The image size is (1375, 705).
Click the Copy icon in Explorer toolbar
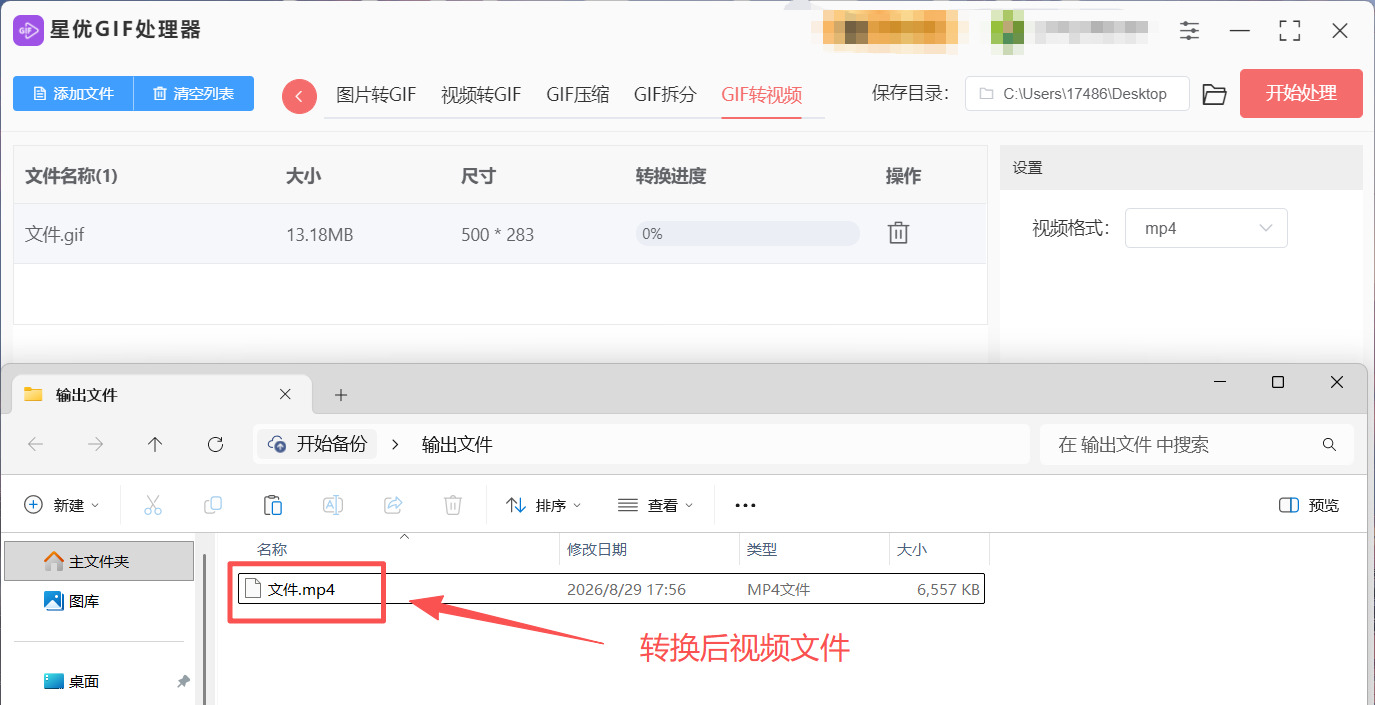(x=213, y=505)
